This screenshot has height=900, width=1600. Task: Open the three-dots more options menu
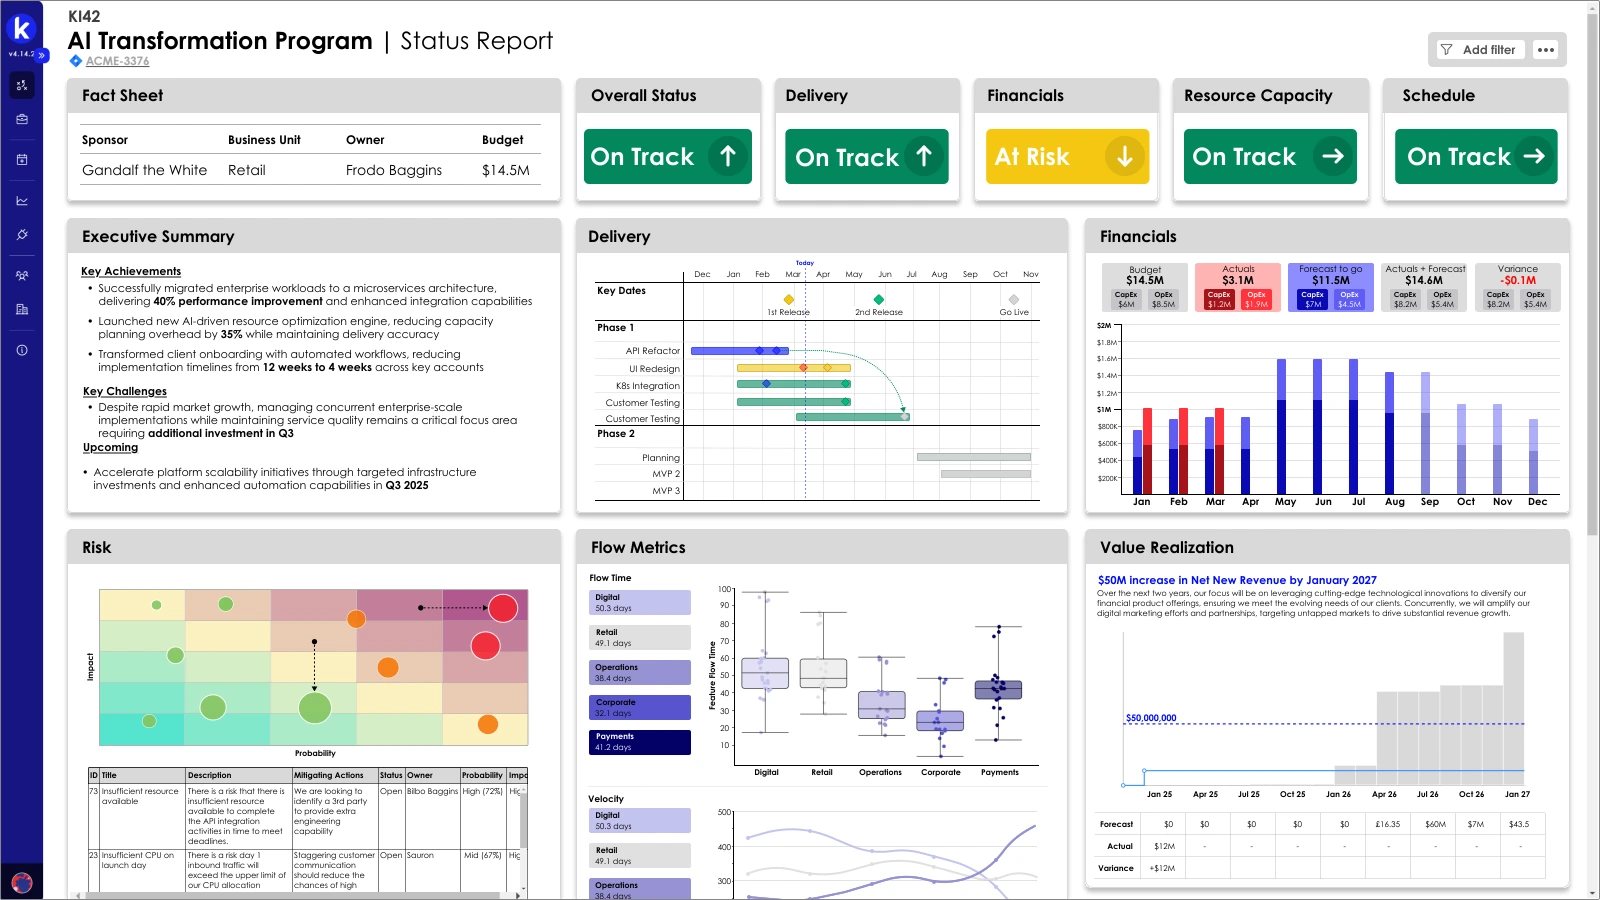click(x=1546, y=50)
